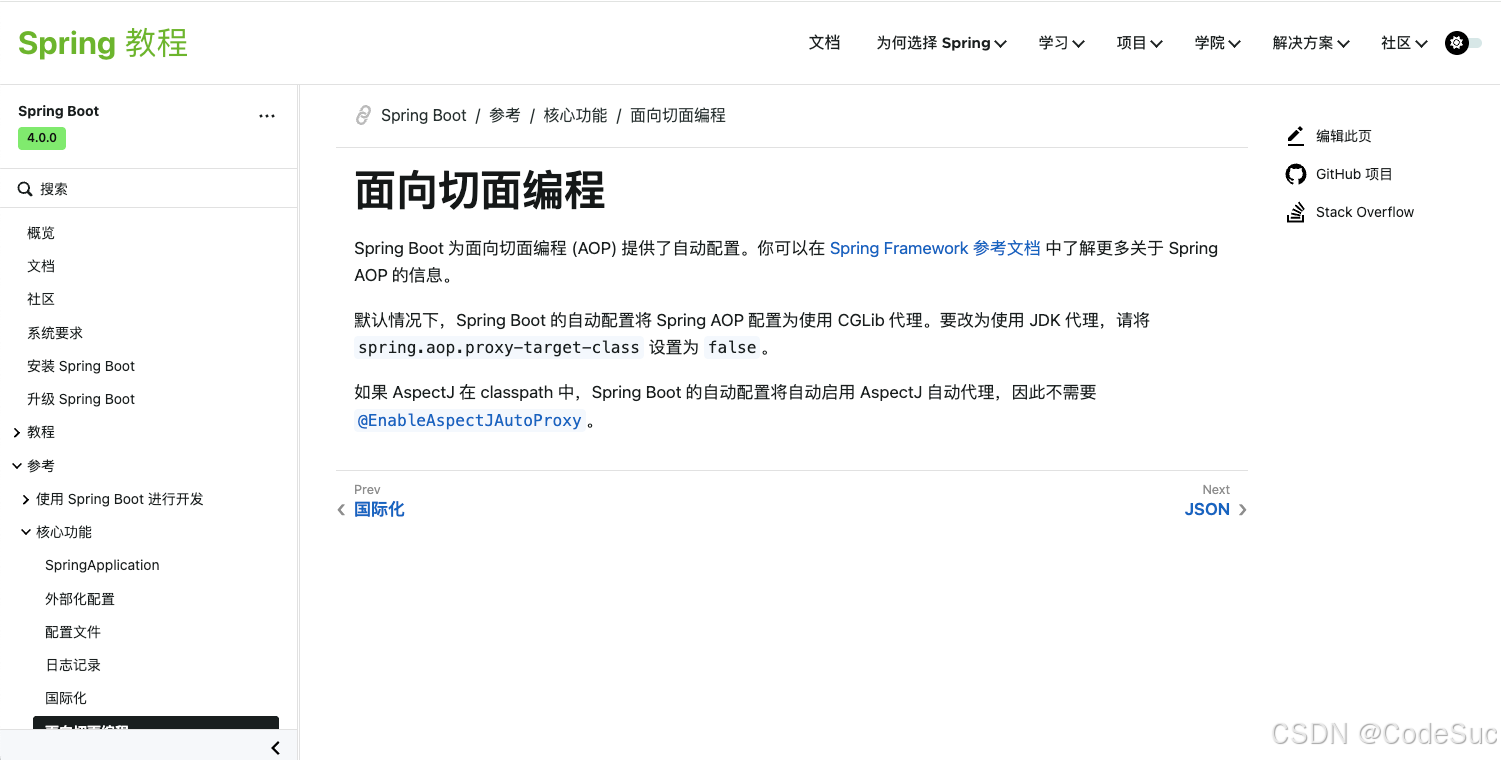Open SpringApplication in the sidebar
Viewport: 1501px width, 760px height.
[102, 565]
